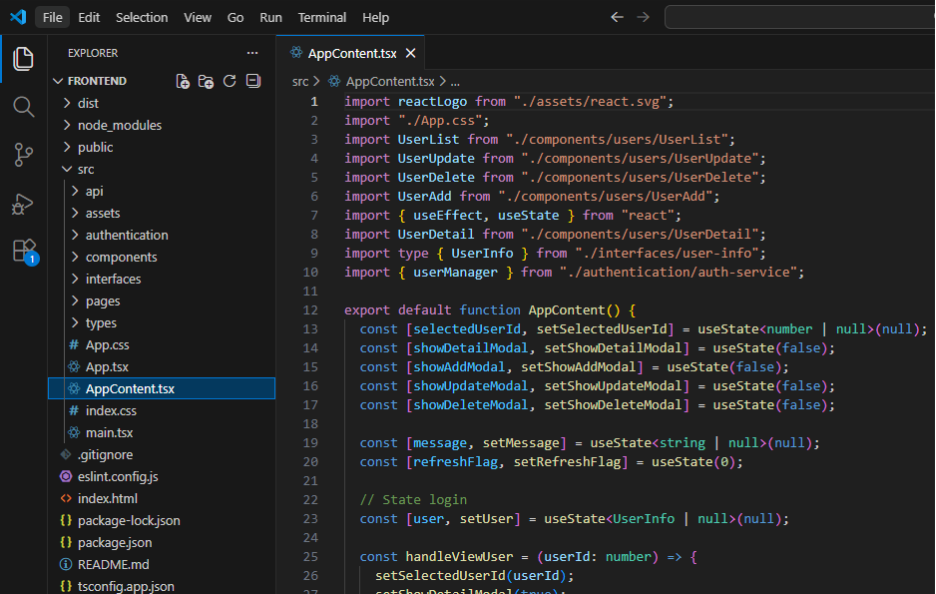The height and width of the screenshot is (594, 936).
Task: Open the Terminal menu
Action: [322, 17]
